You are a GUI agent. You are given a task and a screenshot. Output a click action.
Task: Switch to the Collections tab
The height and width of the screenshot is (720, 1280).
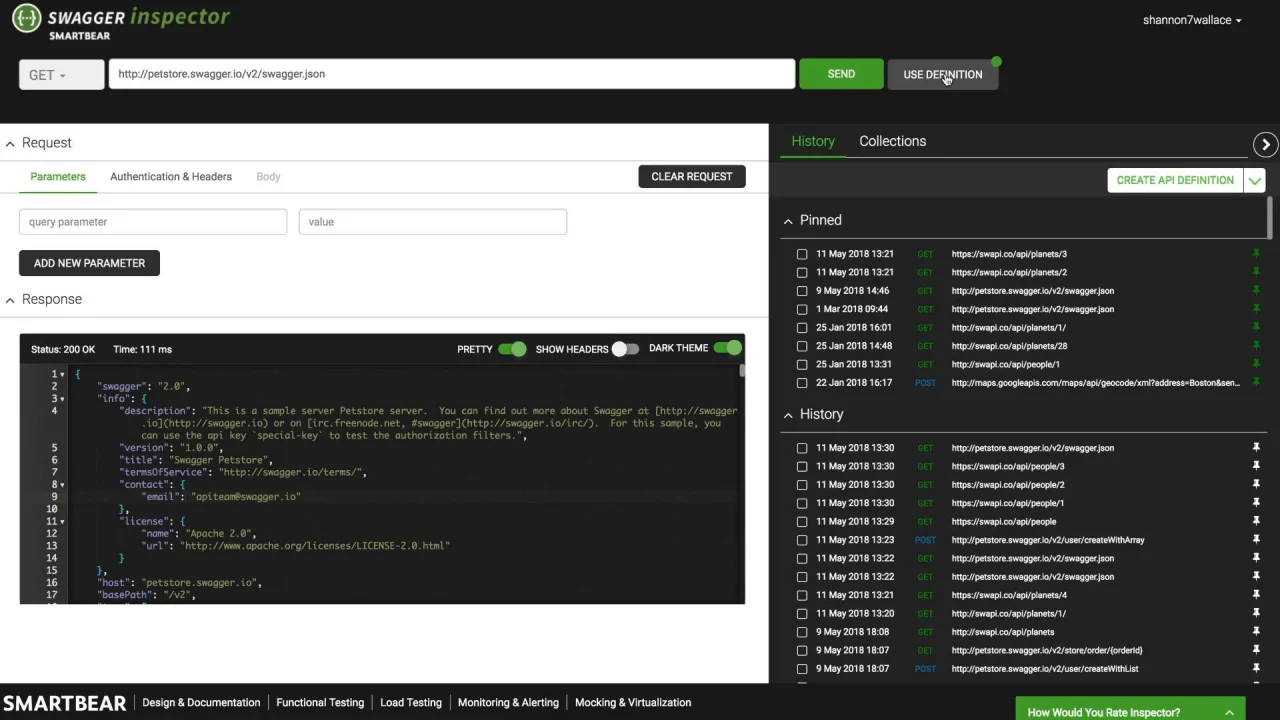point(892,141)
